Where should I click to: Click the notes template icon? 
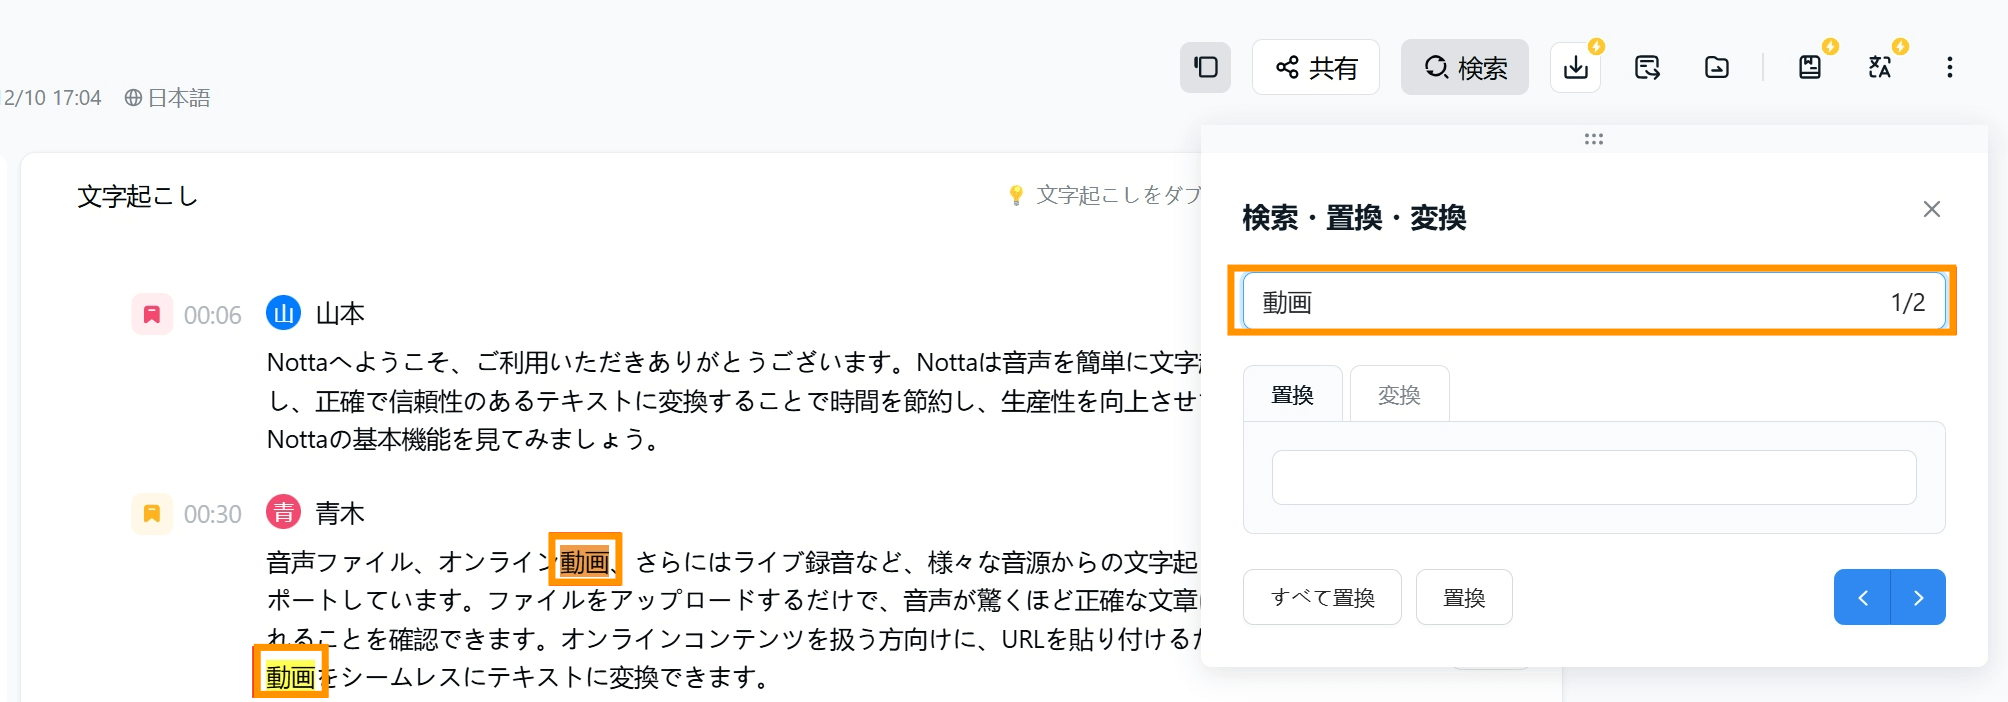point(1810,67)
